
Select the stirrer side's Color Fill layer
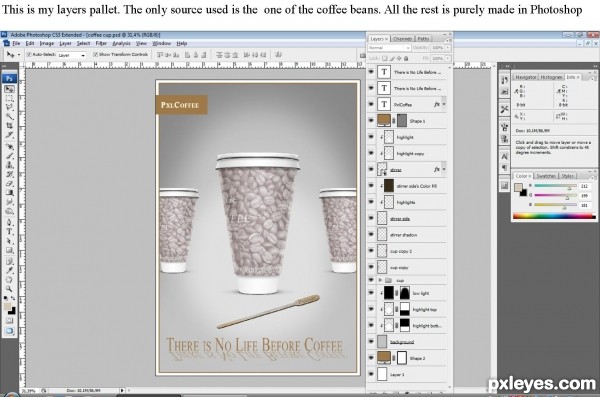[x=410, y=186]
